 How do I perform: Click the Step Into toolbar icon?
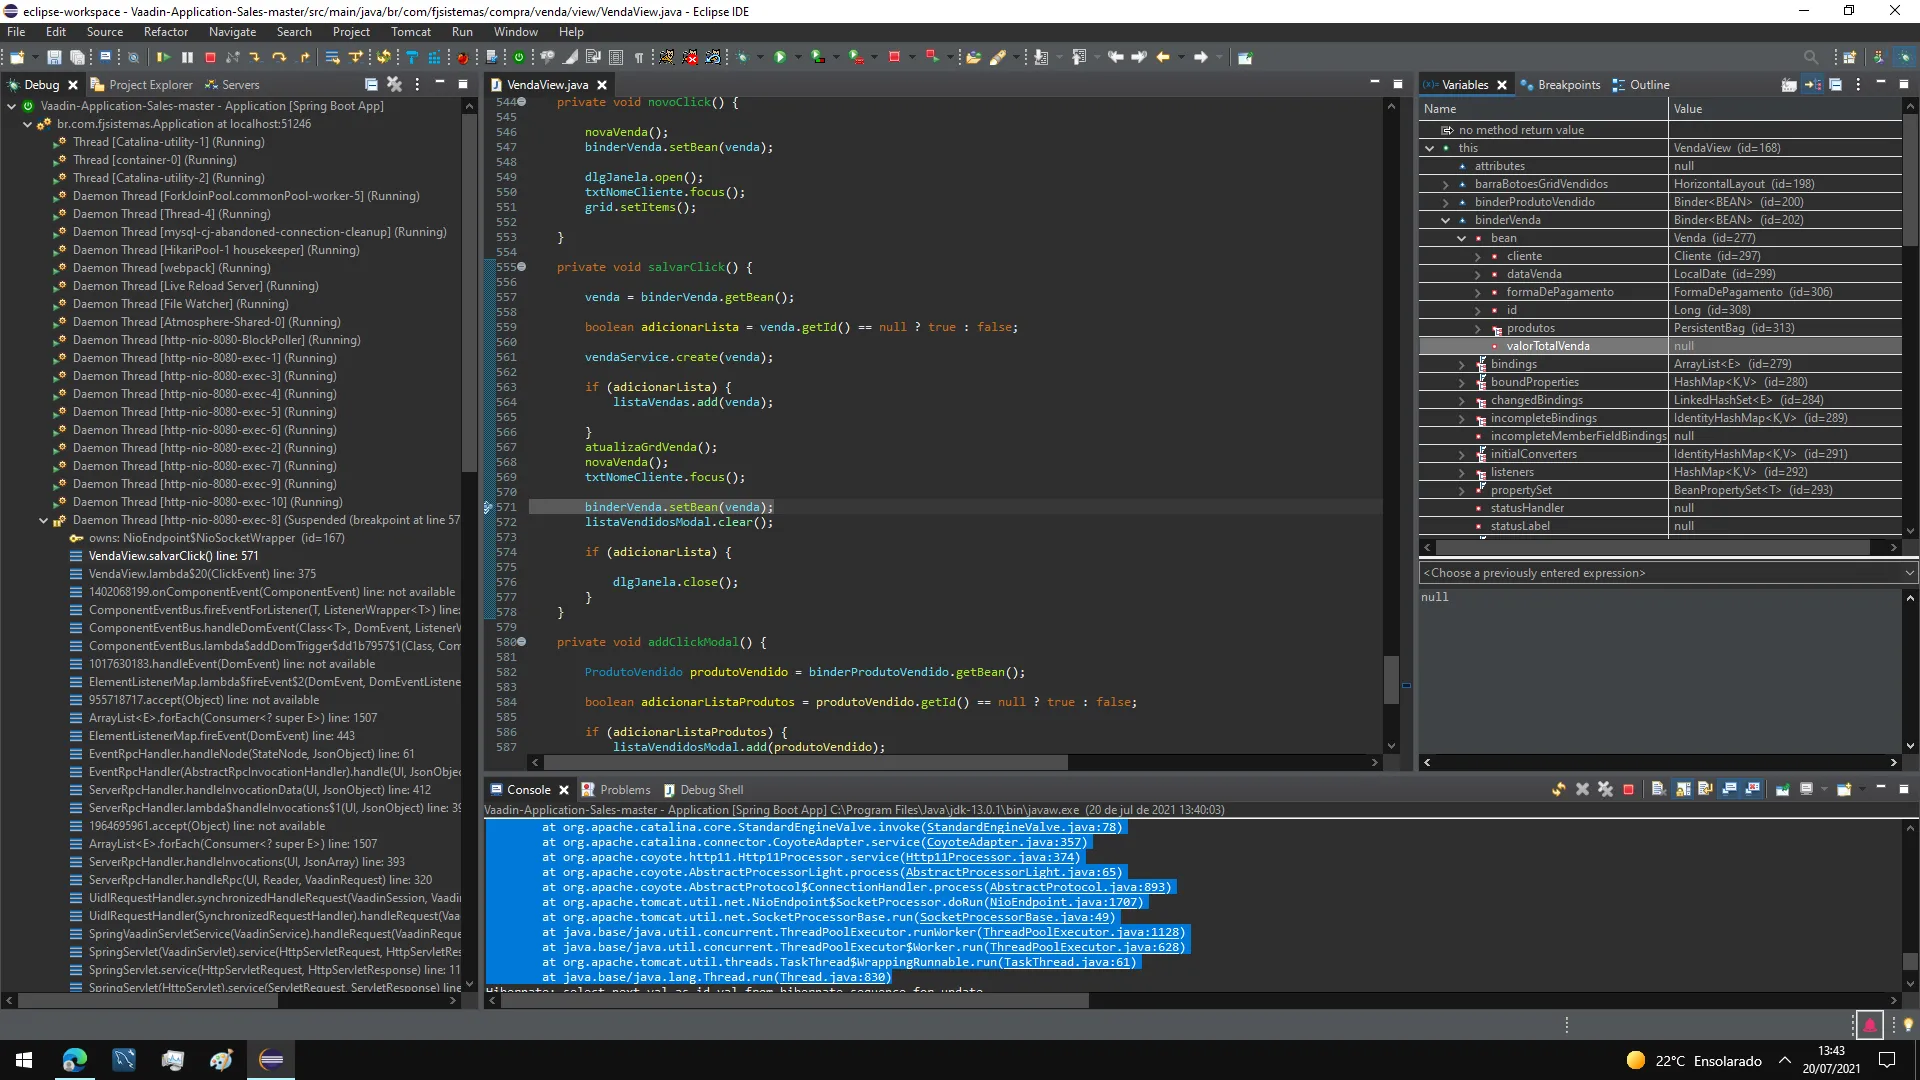click(x=255, y=57)
